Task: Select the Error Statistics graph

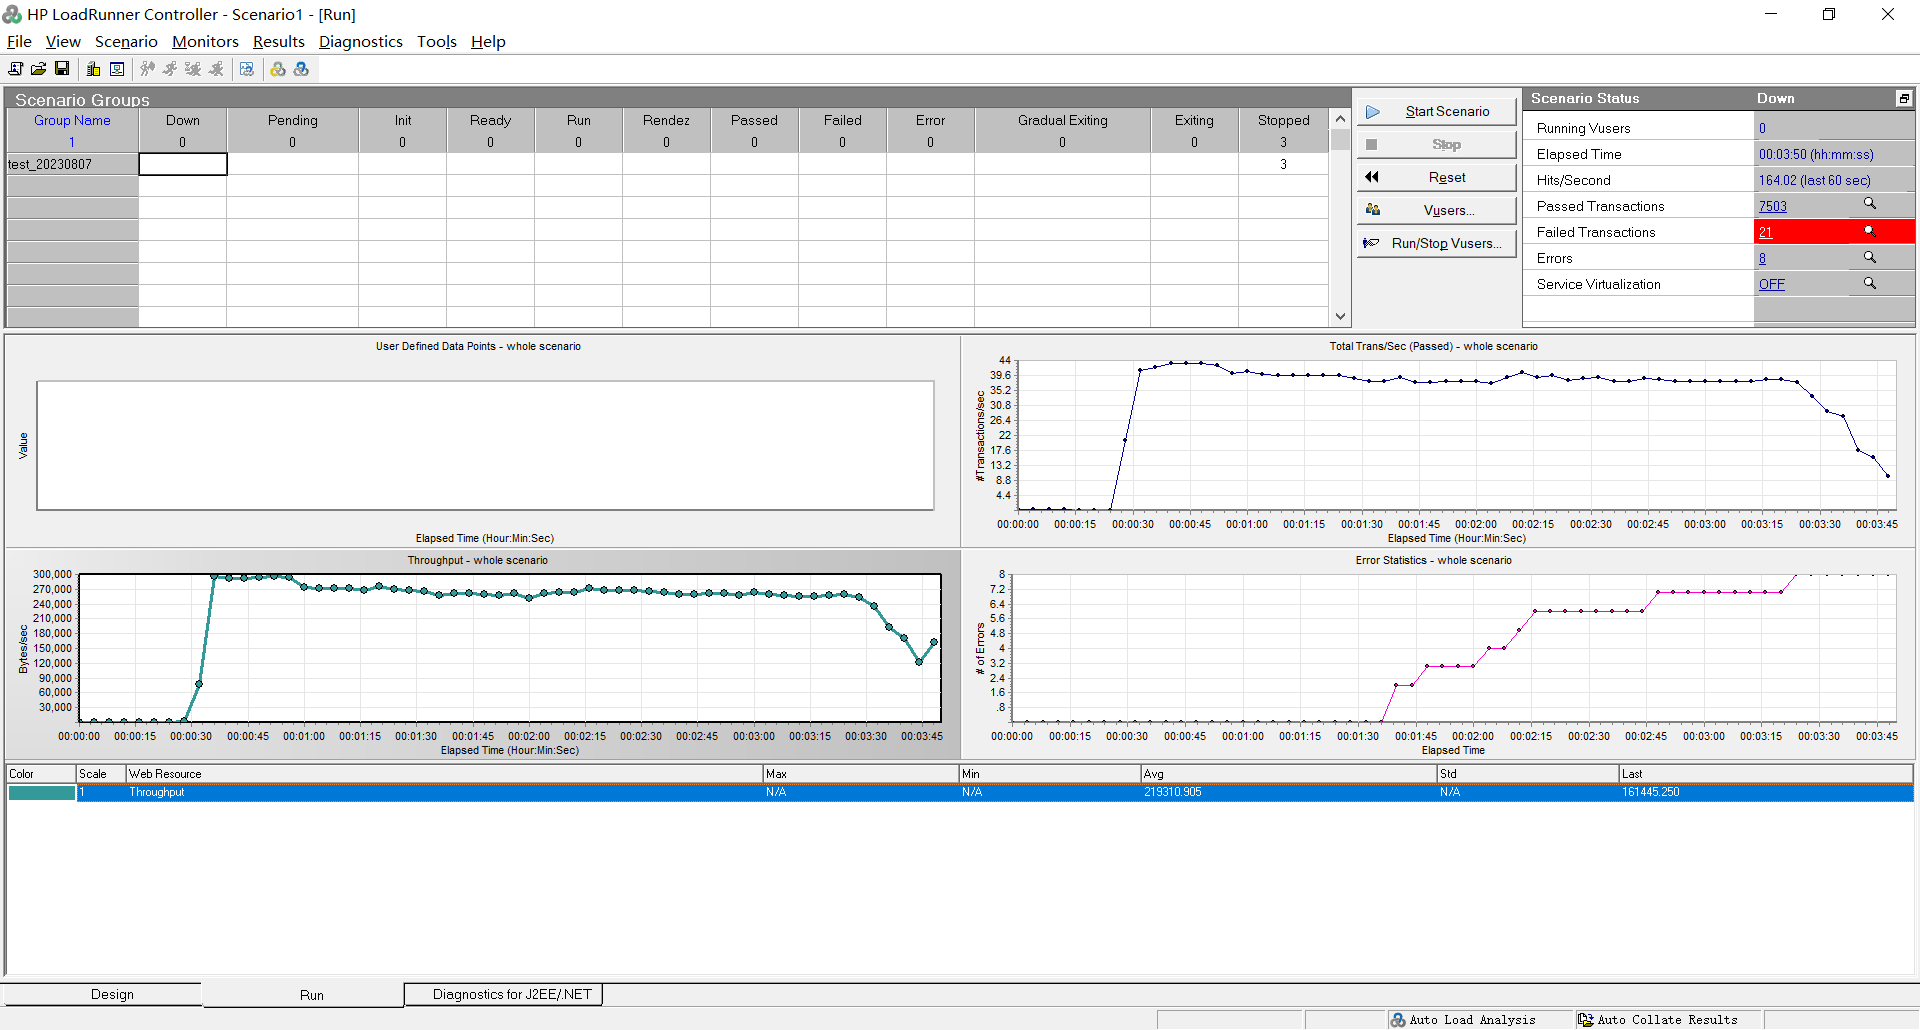Action: pos(1437,654)
